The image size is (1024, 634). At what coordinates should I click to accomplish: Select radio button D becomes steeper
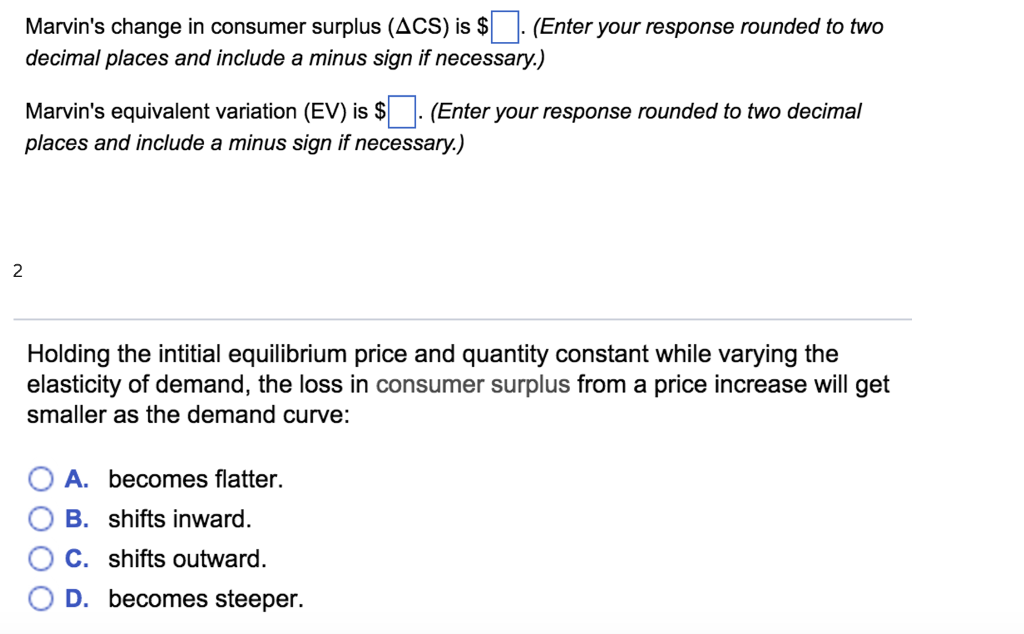(x=41, y=598)
